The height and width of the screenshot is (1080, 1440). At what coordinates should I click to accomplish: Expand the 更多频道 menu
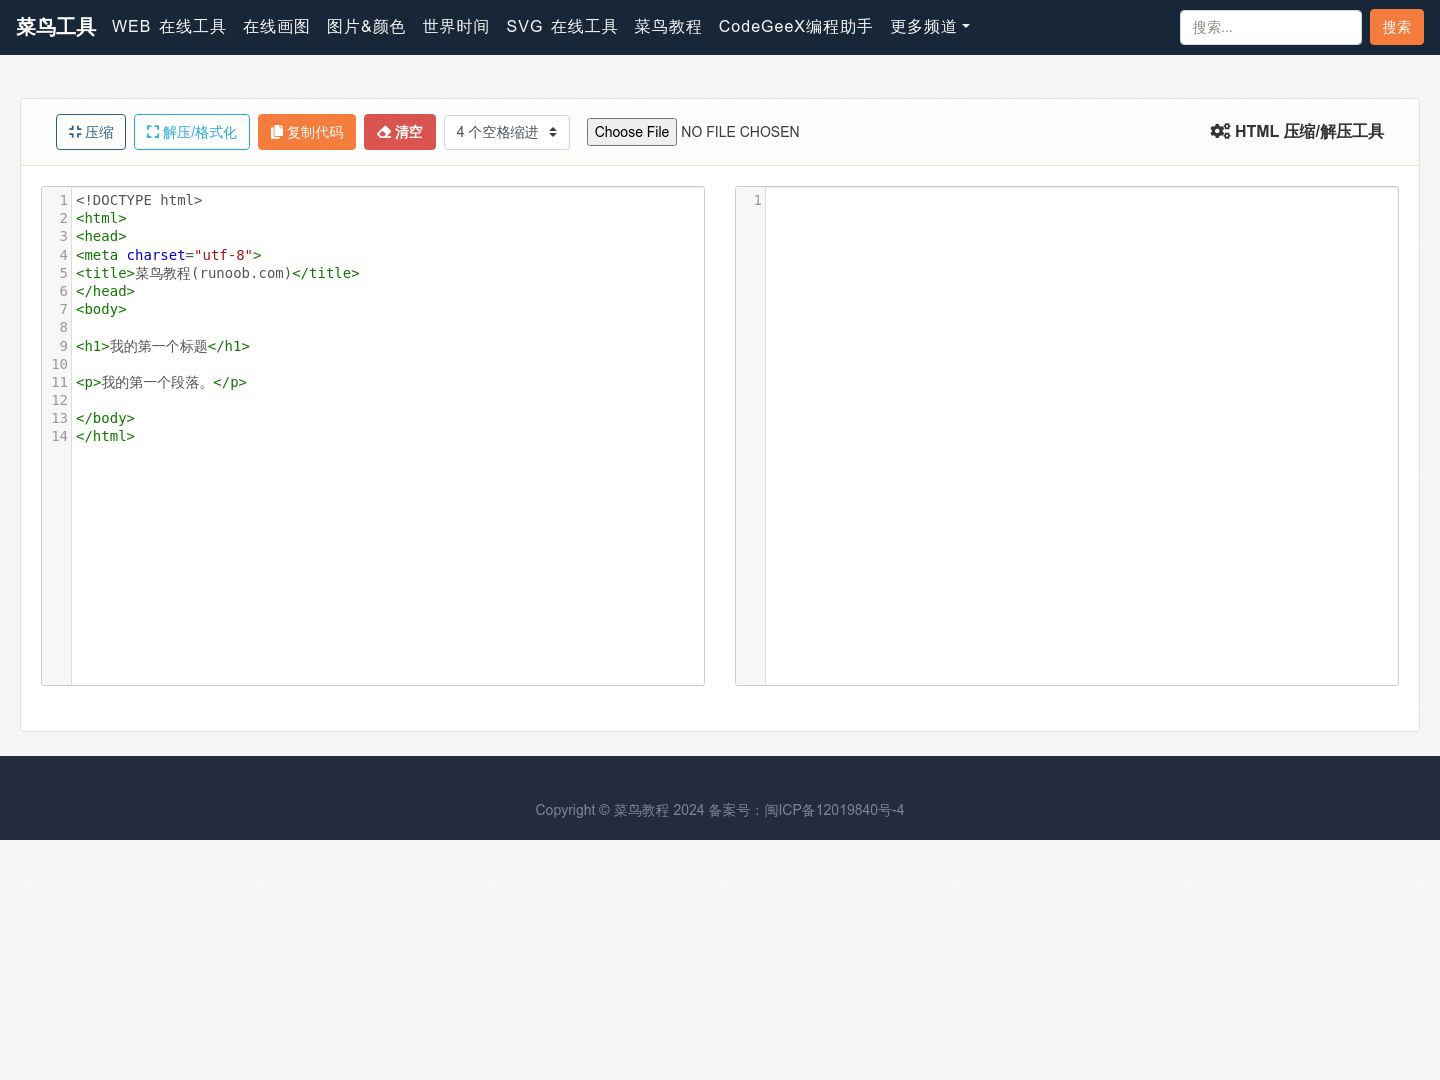pyautogui.click(x=930, y=27)
